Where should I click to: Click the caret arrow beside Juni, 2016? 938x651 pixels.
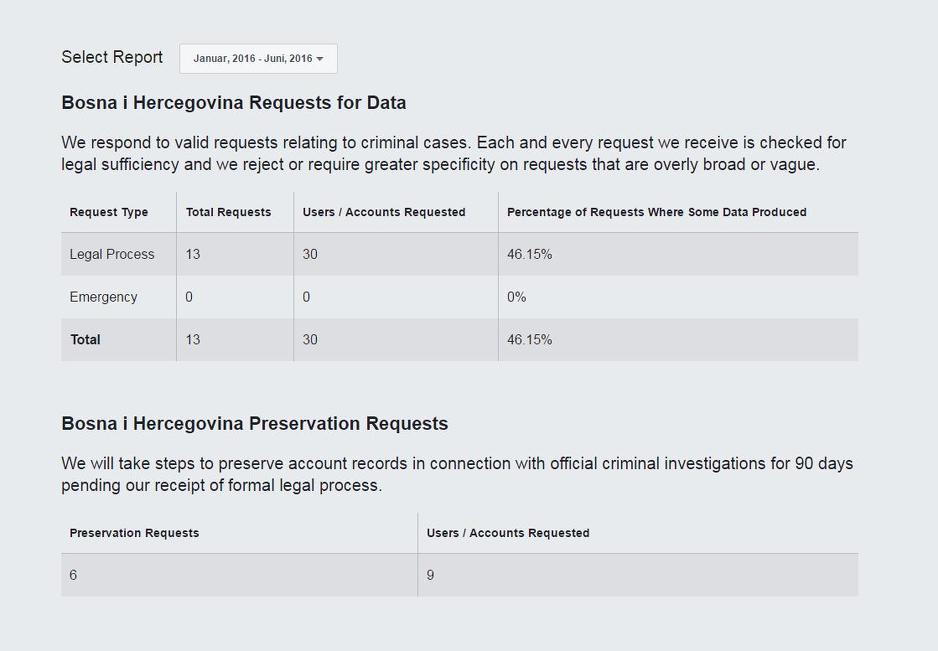(x=320, y=59)
